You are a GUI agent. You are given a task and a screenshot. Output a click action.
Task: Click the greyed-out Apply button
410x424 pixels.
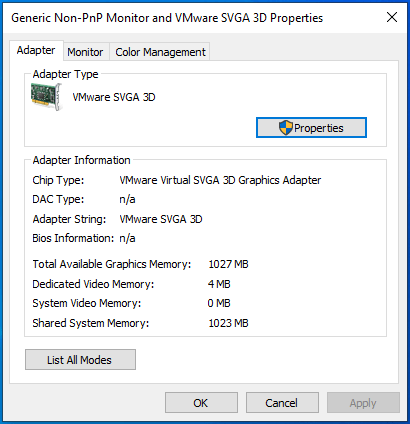point(363,403)
